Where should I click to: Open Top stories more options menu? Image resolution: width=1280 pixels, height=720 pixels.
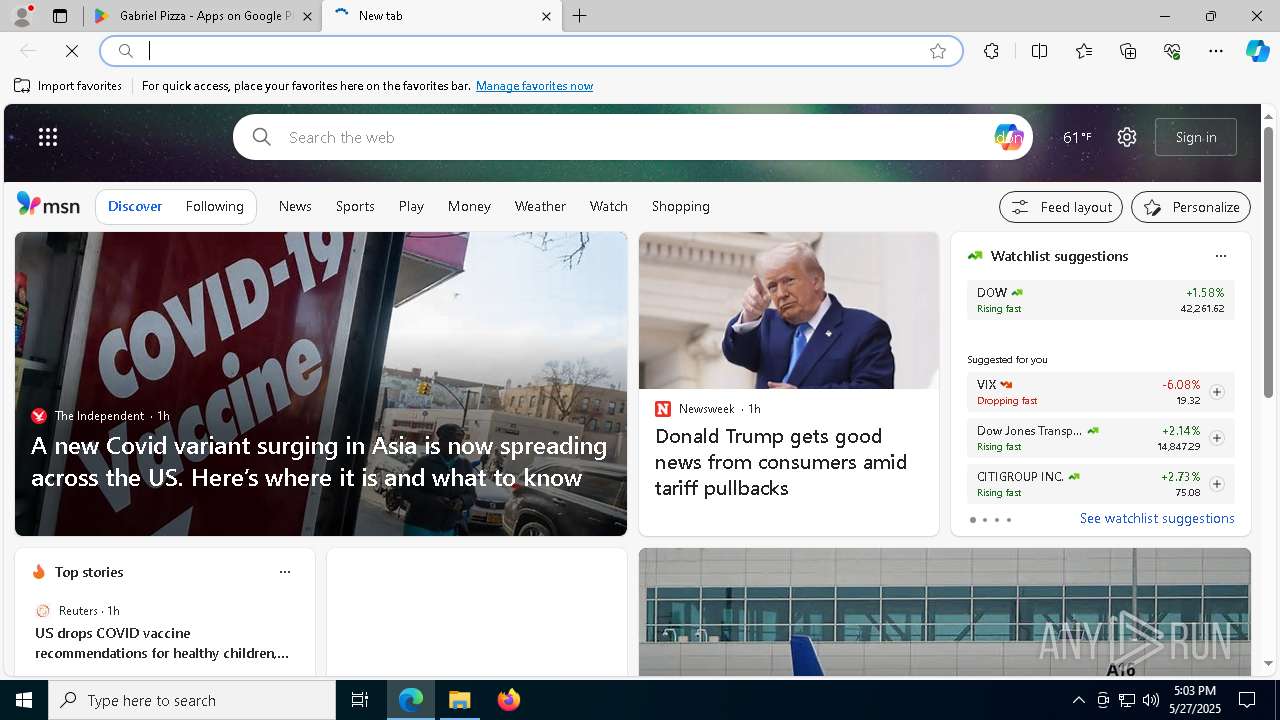click(285, 572)
